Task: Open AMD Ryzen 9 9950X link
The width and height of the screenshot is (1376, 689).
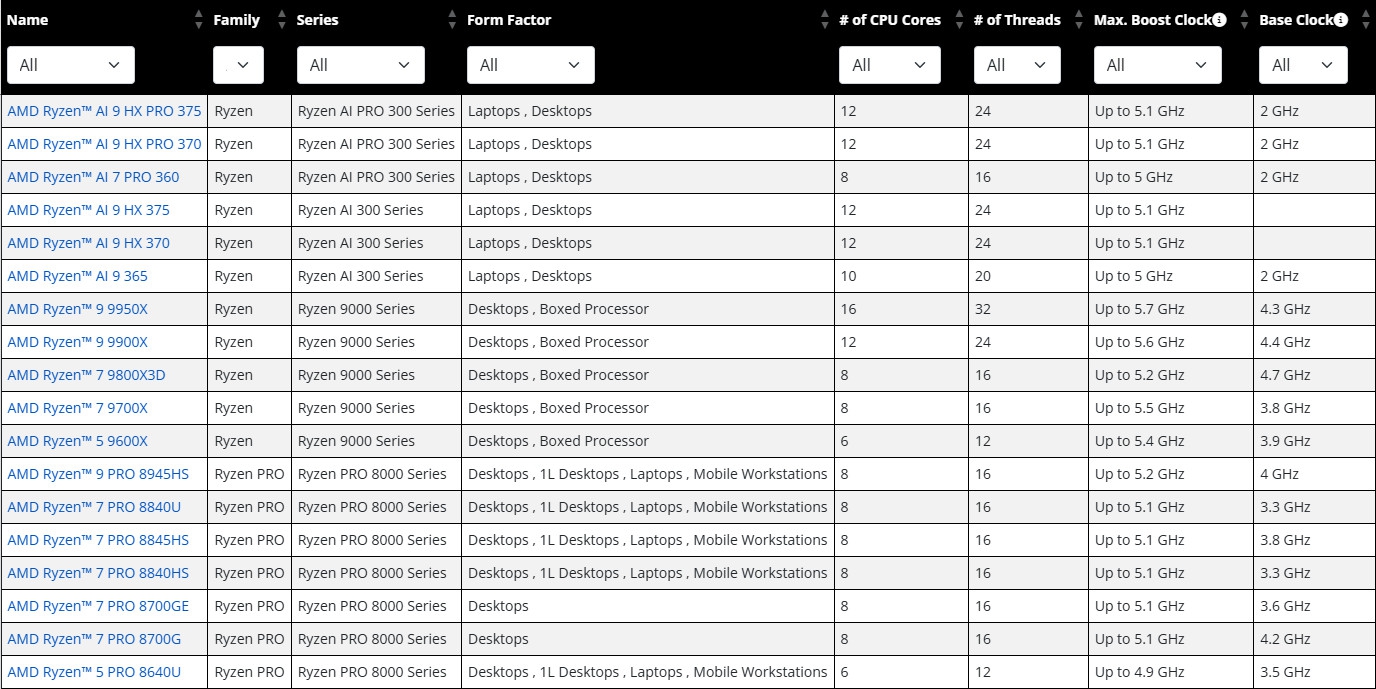Action: coord(77,309)
